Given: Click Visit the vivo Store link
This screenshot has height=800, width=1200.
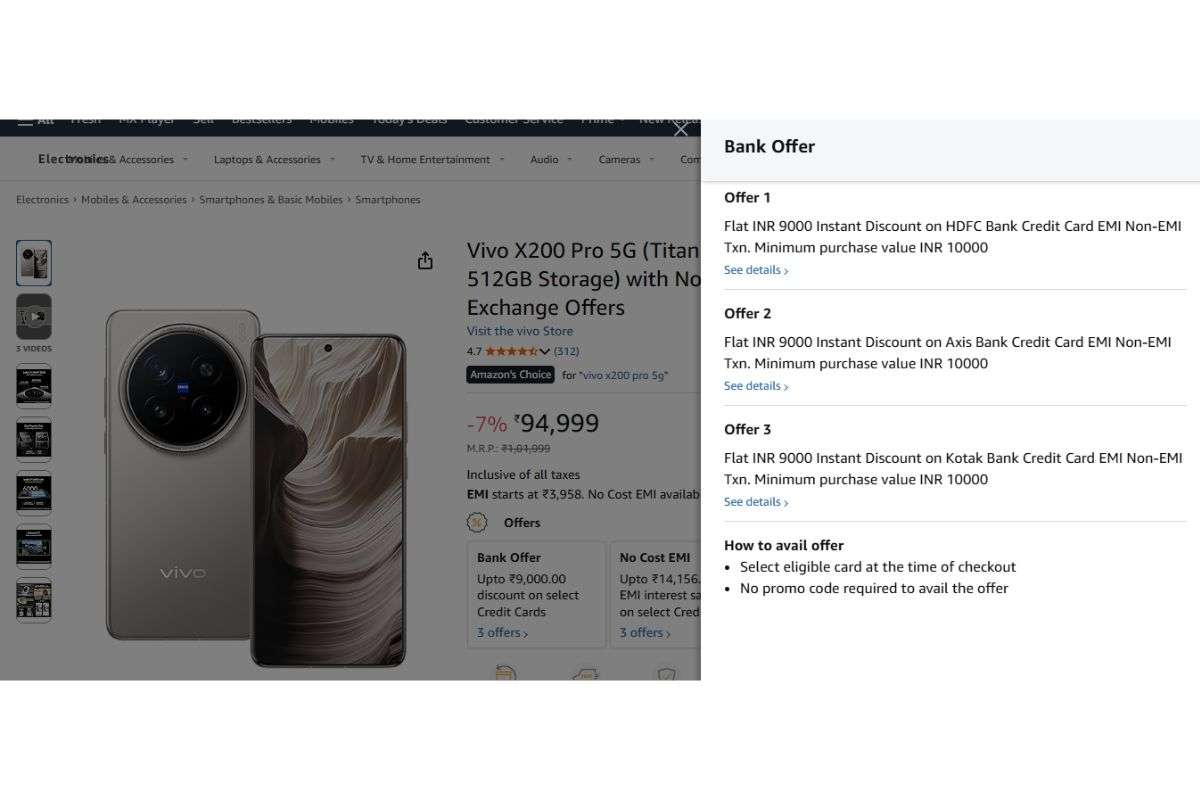Looking at the screenshot, I should point(519,330).
